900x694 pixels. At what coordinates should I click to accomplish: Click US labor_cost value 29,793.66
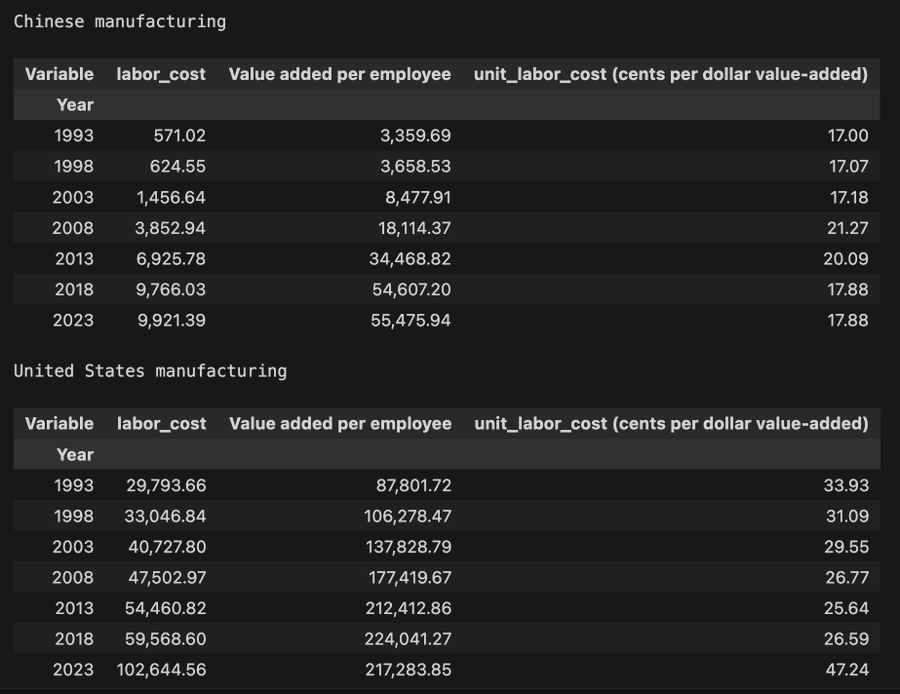click(166, 486)
